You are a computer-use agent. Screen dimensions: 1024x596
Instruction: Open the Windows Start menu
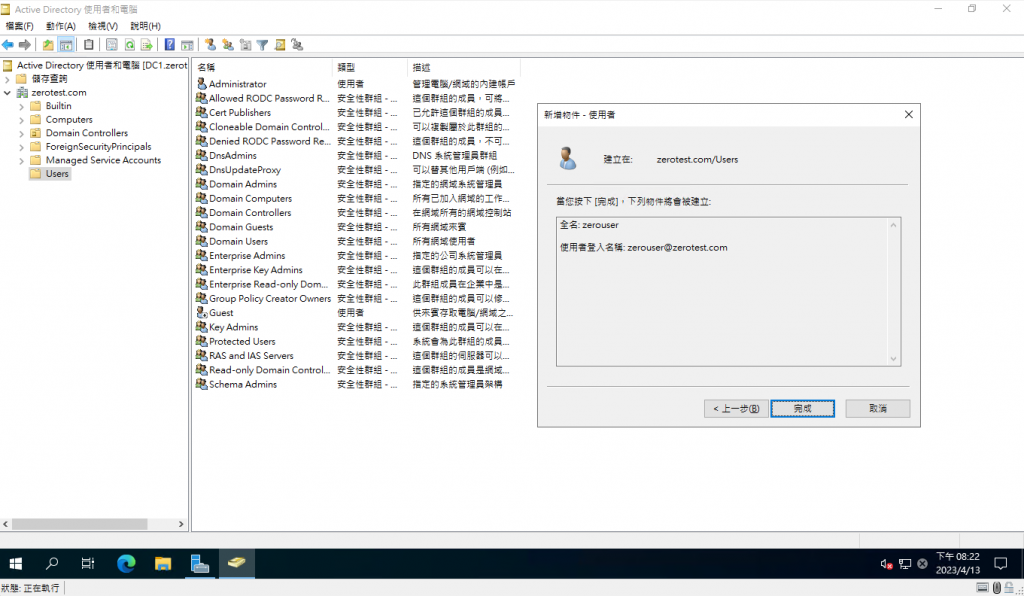coord(16,563)
